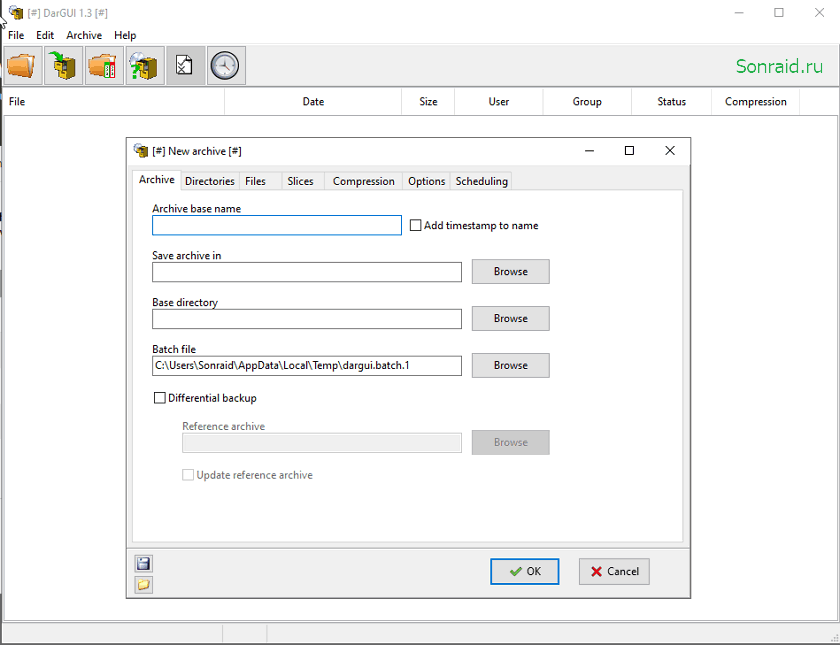This screenshot has height=645, width=840.
Task: Click the Batch file path field
Action: click(307, 366)
